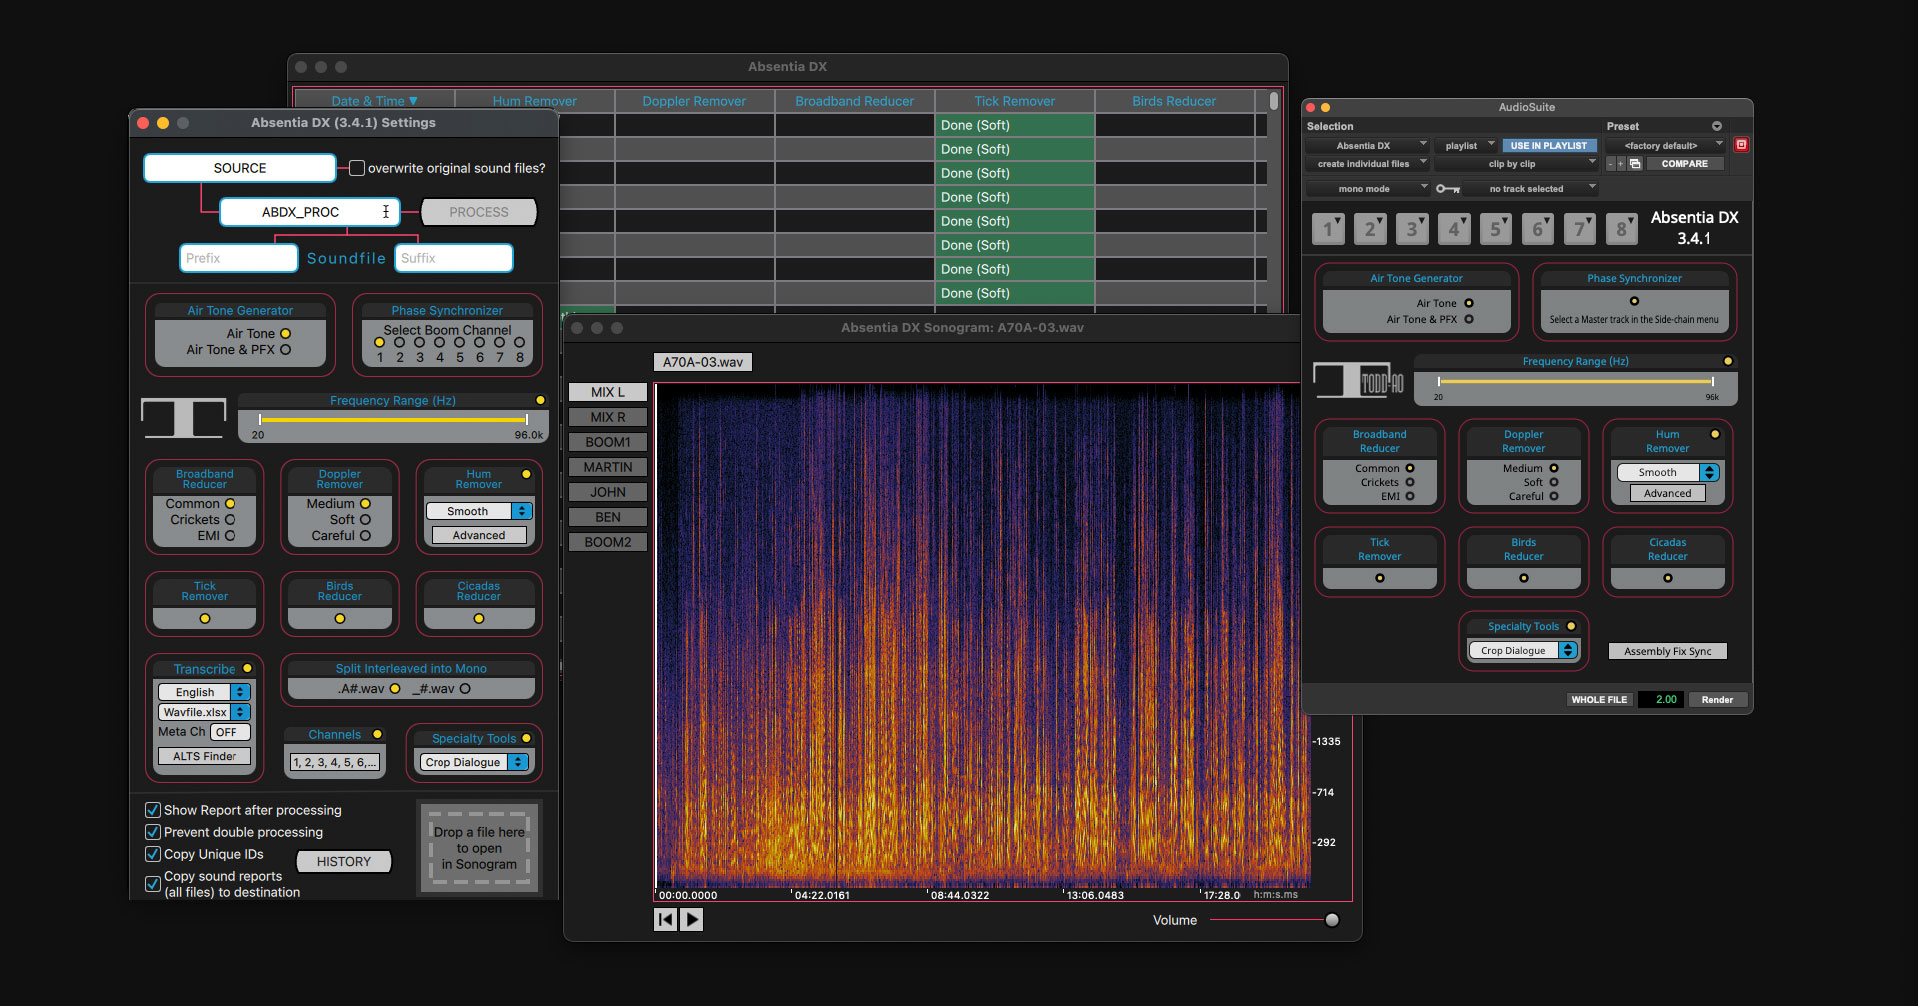Sort by Date & Time column
Image resolution: width=1918 pixels, height=1006 pixels.
[375, 101]
